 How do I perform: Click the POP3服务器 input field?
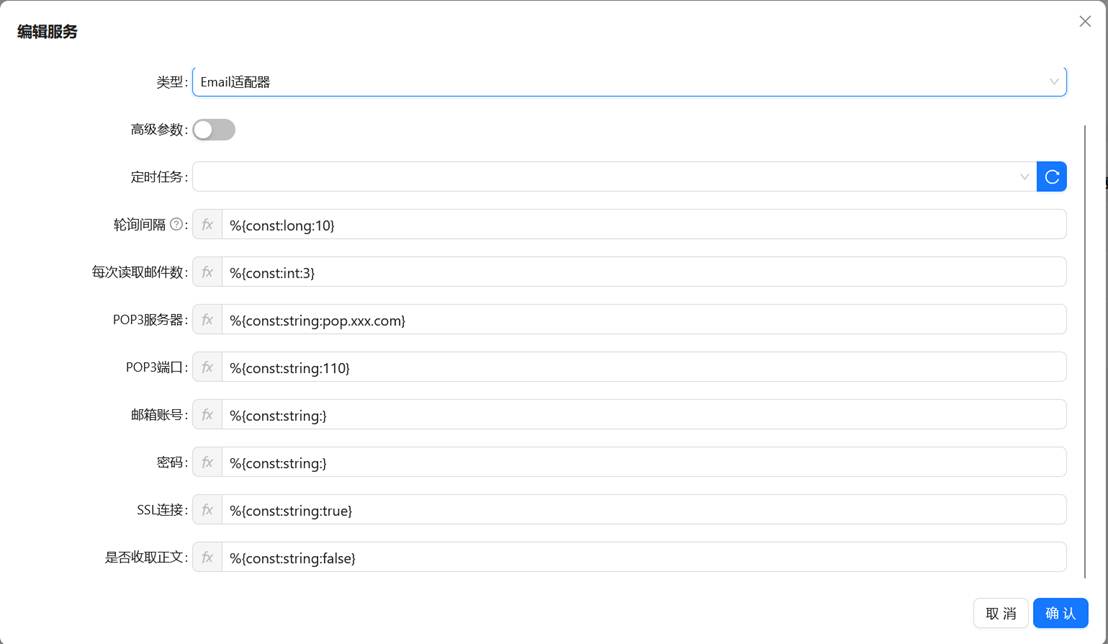(643, 320)
